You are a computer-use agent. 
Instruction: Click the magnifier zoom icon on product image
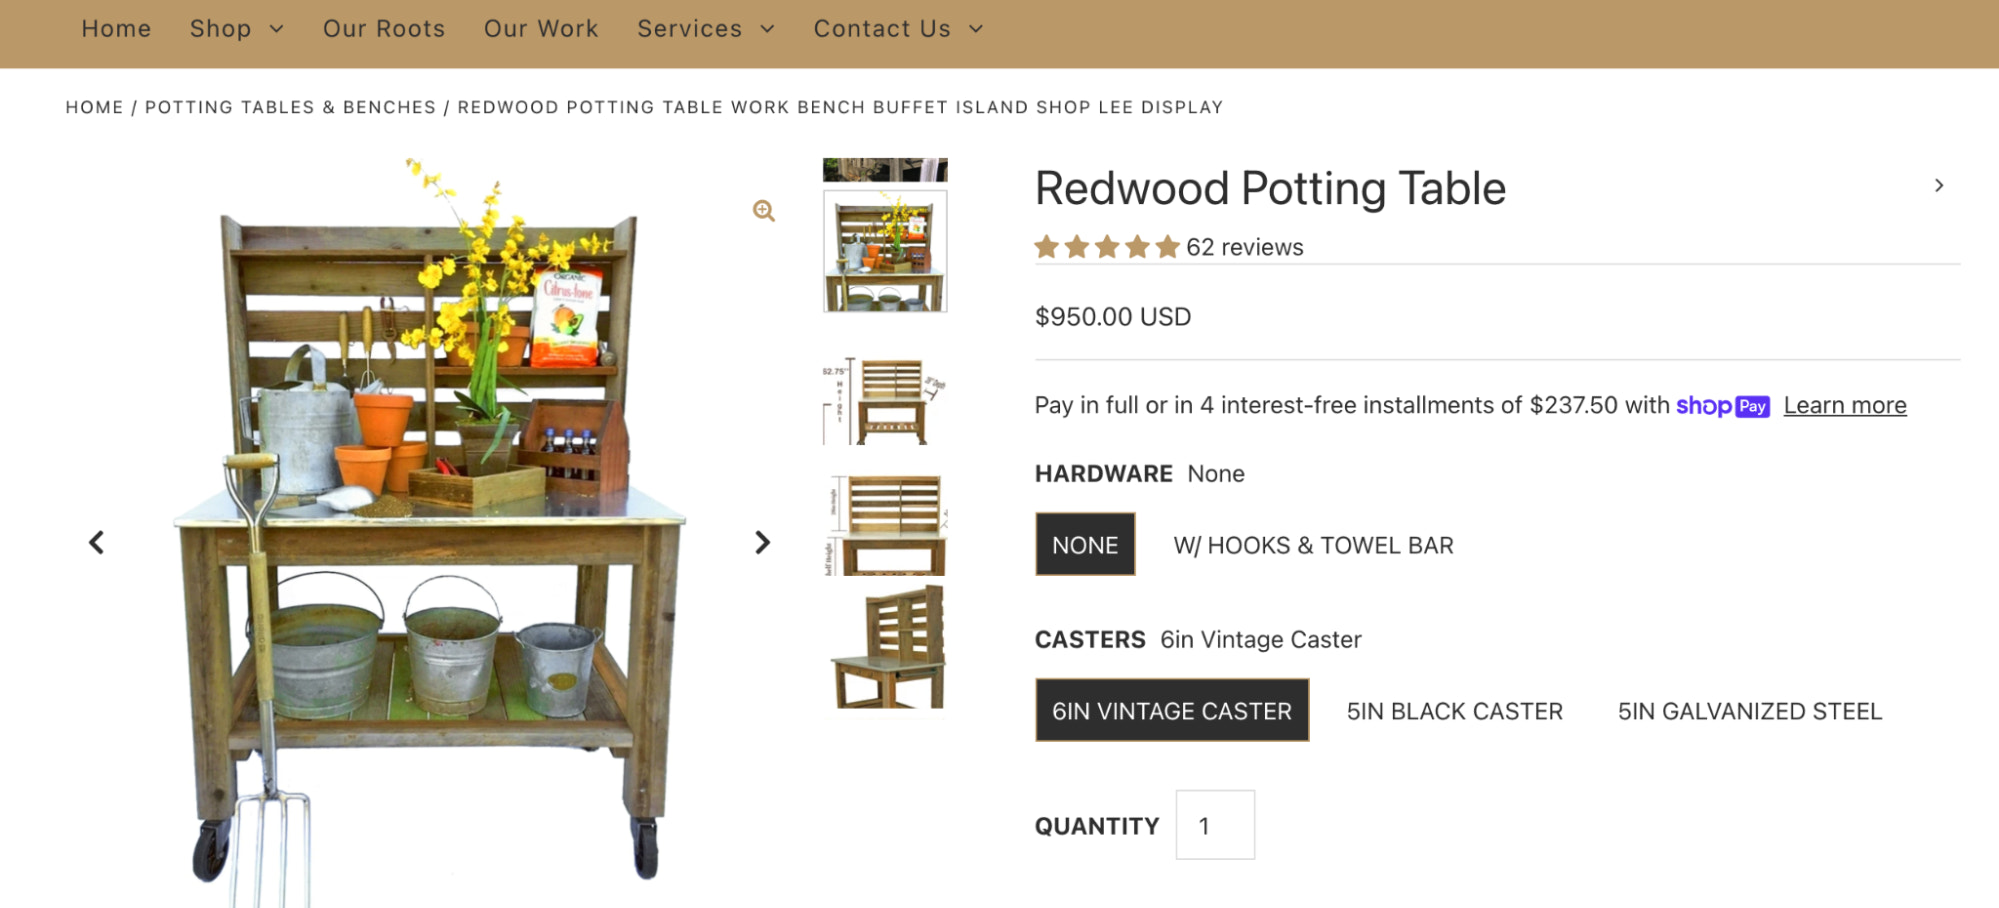pyautogui.click(x=764, y=210)
